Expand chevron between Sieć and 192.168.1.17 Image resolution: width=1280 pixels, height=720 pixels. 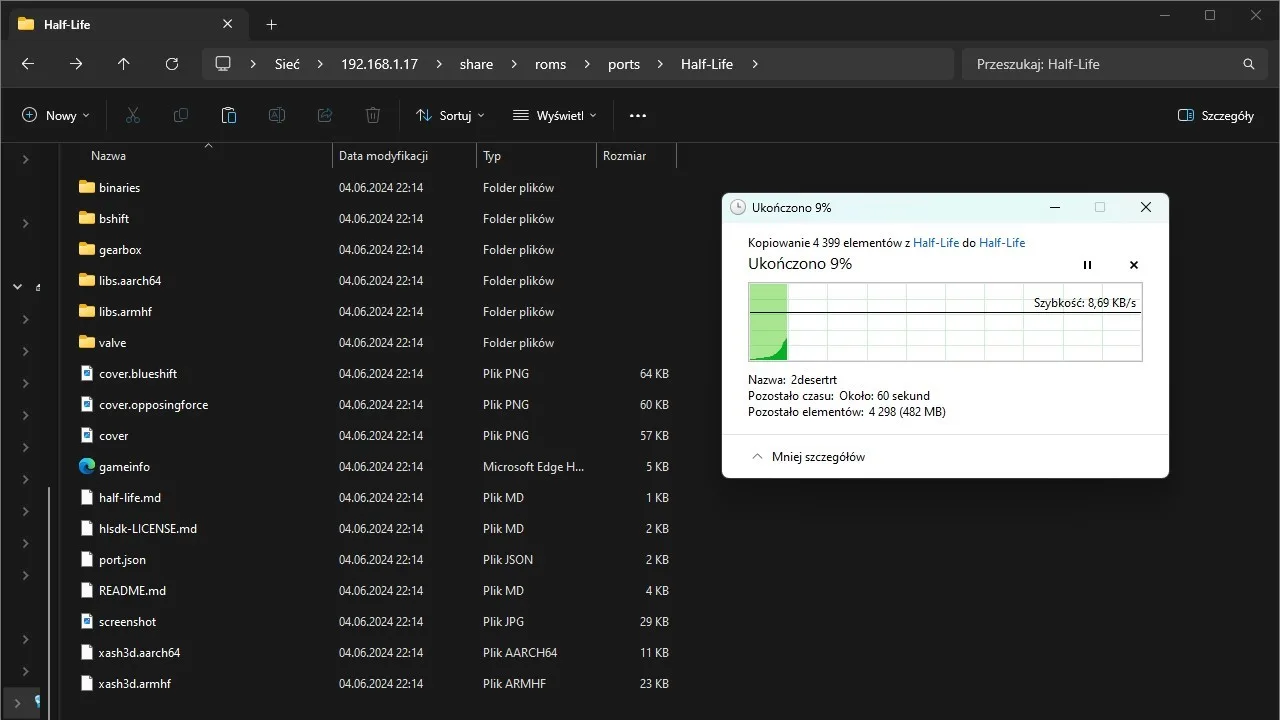coord(320,64)
